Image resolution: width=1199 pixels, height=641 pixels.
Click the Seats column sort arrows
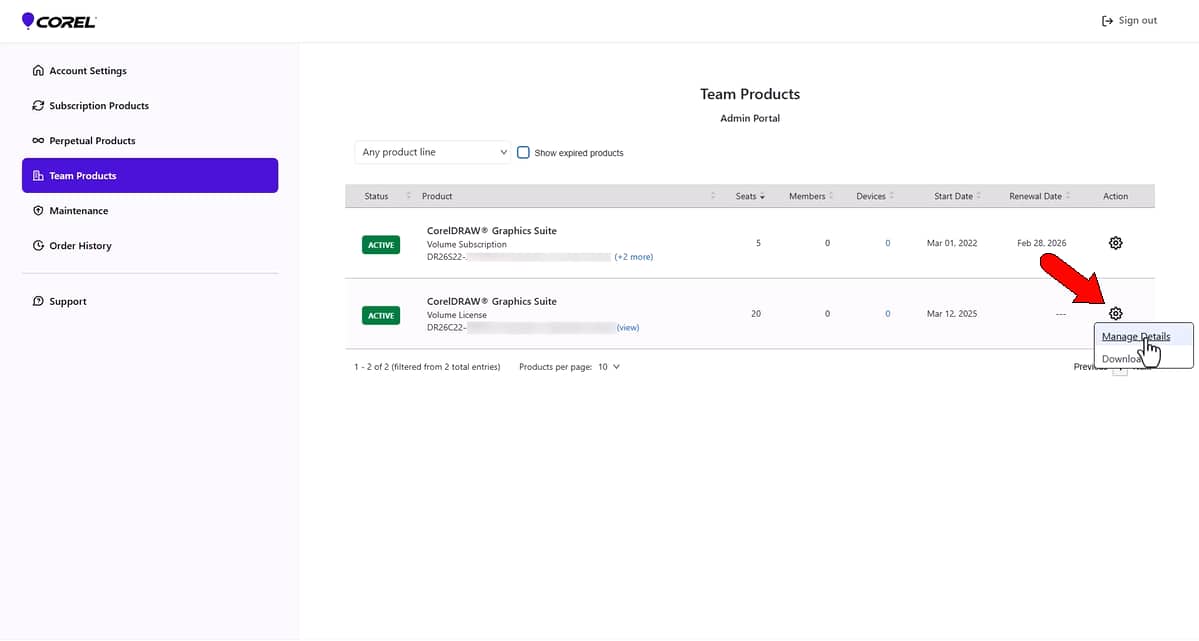pyautogui.click(x=764, y=196)
